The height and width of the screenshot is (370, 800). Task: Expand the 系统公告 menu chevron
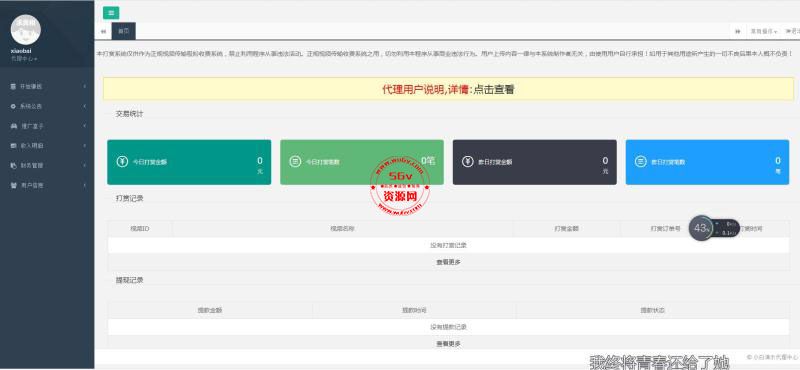click(x=85, y=106)
